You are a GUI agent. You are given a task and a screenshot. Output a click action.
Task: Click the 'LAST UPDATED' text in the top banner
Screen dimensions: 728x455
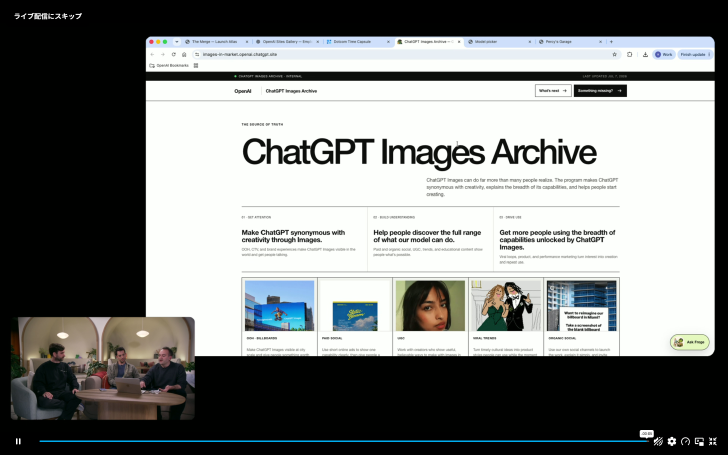(x=604, y=76)
